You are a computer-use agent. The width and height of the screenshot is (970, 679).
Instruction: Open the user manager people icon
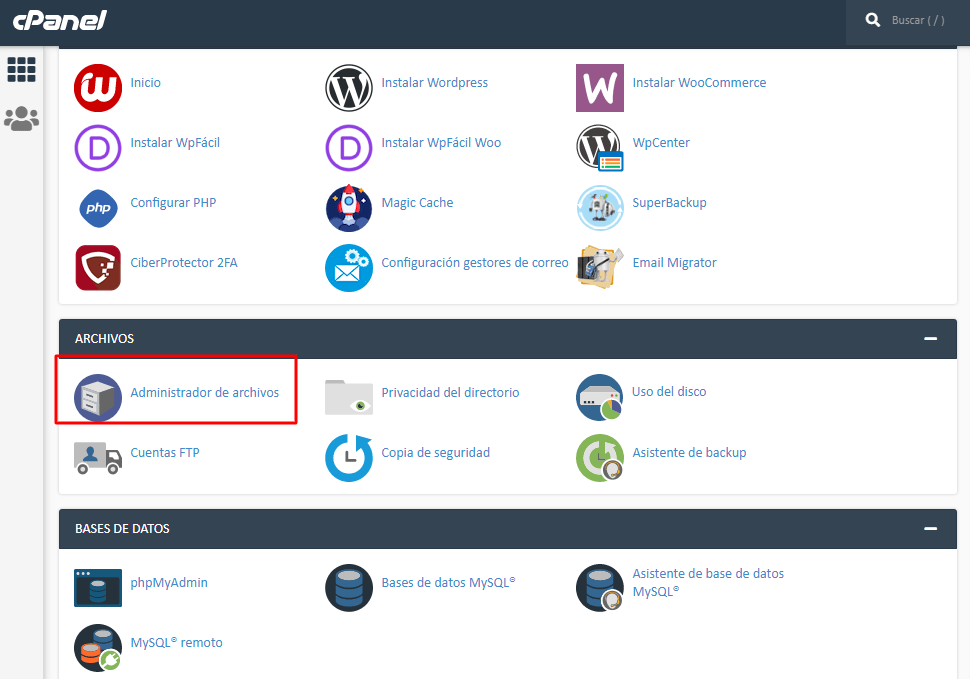tap(21, 118)
